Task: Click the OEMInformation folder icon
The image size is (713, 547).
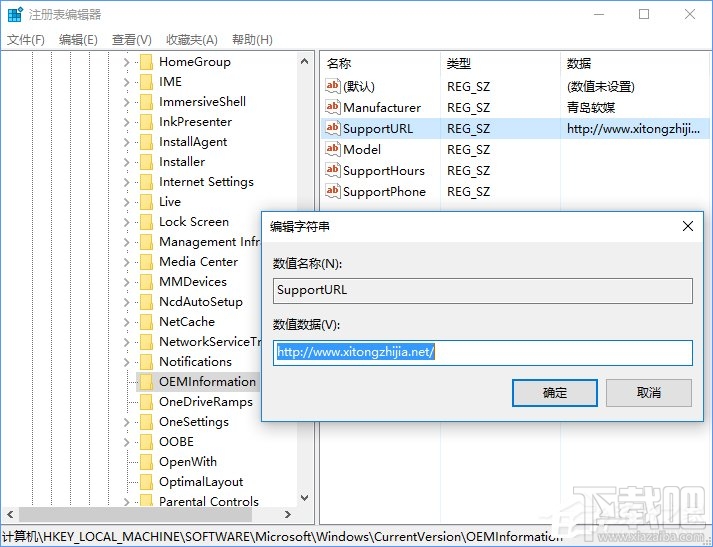Action: click(146, 382)
